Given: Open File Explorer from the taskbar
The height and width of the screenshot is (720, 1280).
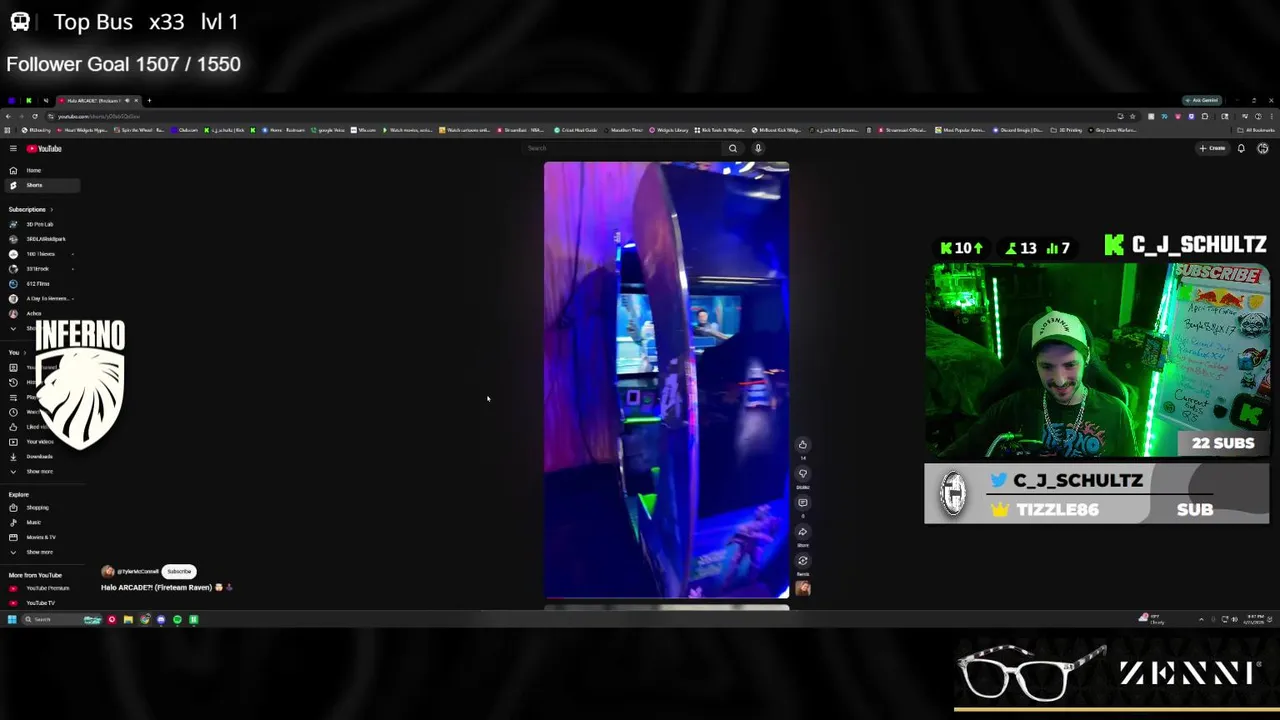Looking at the screenshot, I should coord(128,619).
